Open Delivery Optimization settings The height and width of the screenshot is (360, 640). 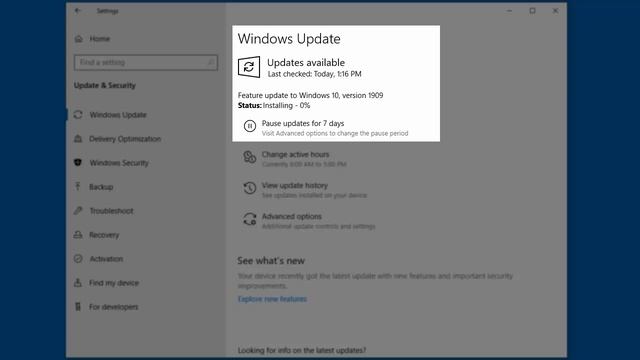[125, 139]
